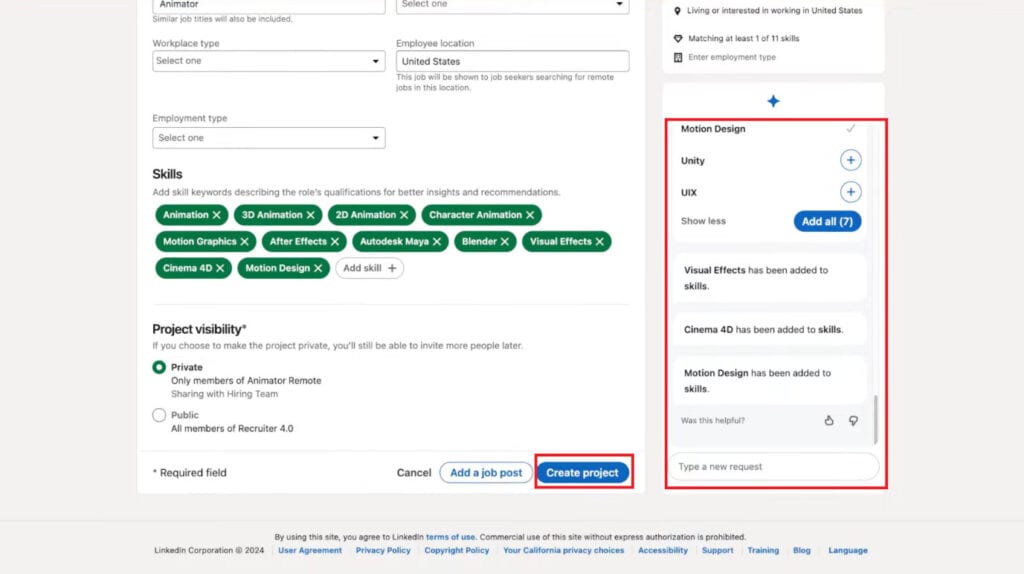
Task: Open Your California privacy choices link
Action: 564,550
